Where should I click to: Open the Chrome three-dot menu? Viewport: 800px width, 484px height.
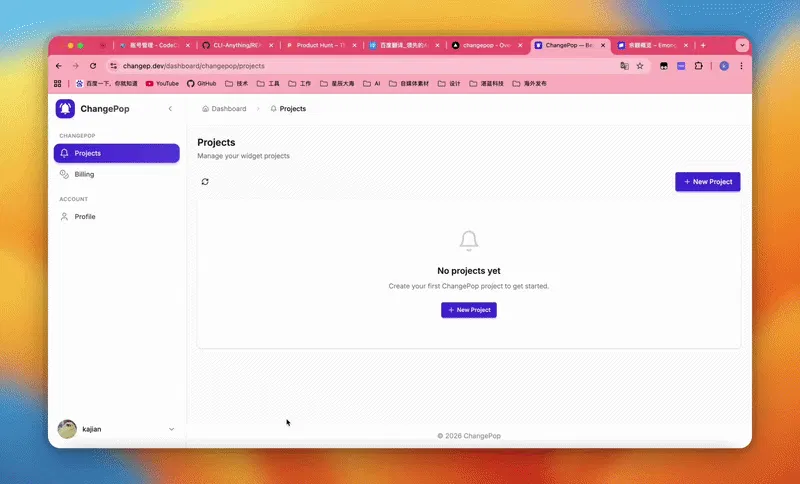[741, 66]
